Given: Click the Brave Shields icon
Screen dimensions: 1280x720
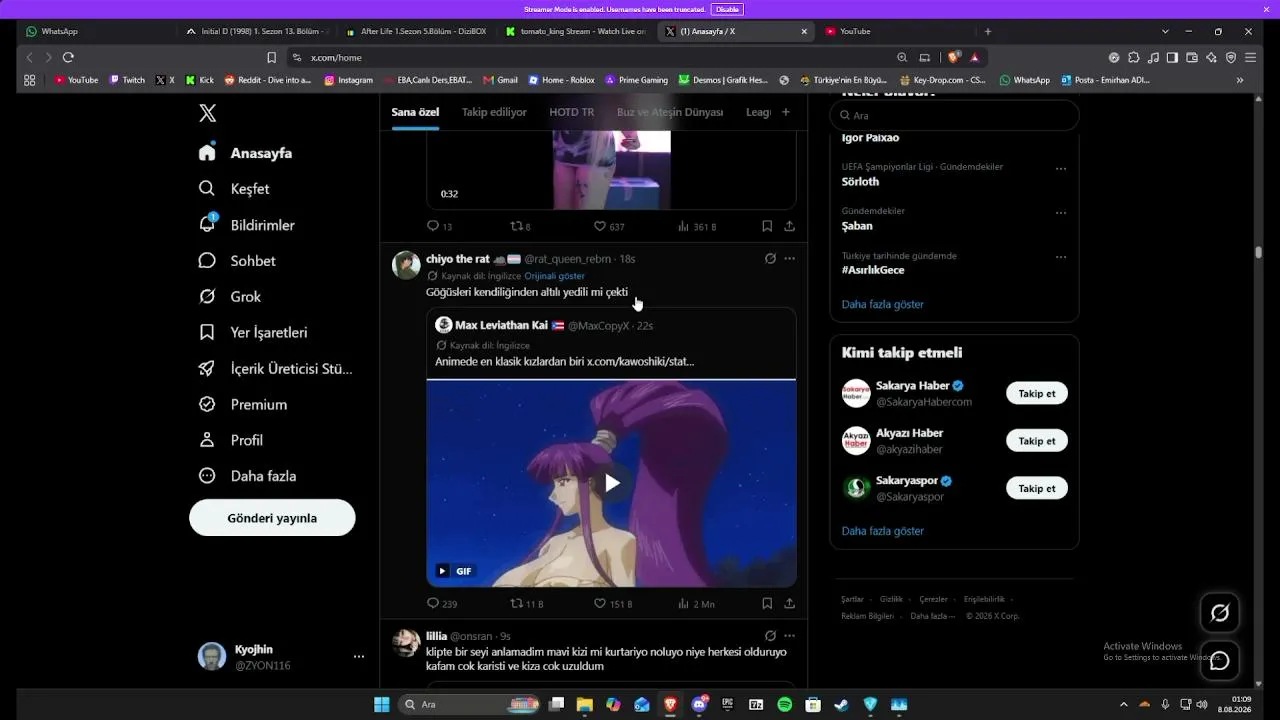Looking at the screenshot, I should coord(954,58).
